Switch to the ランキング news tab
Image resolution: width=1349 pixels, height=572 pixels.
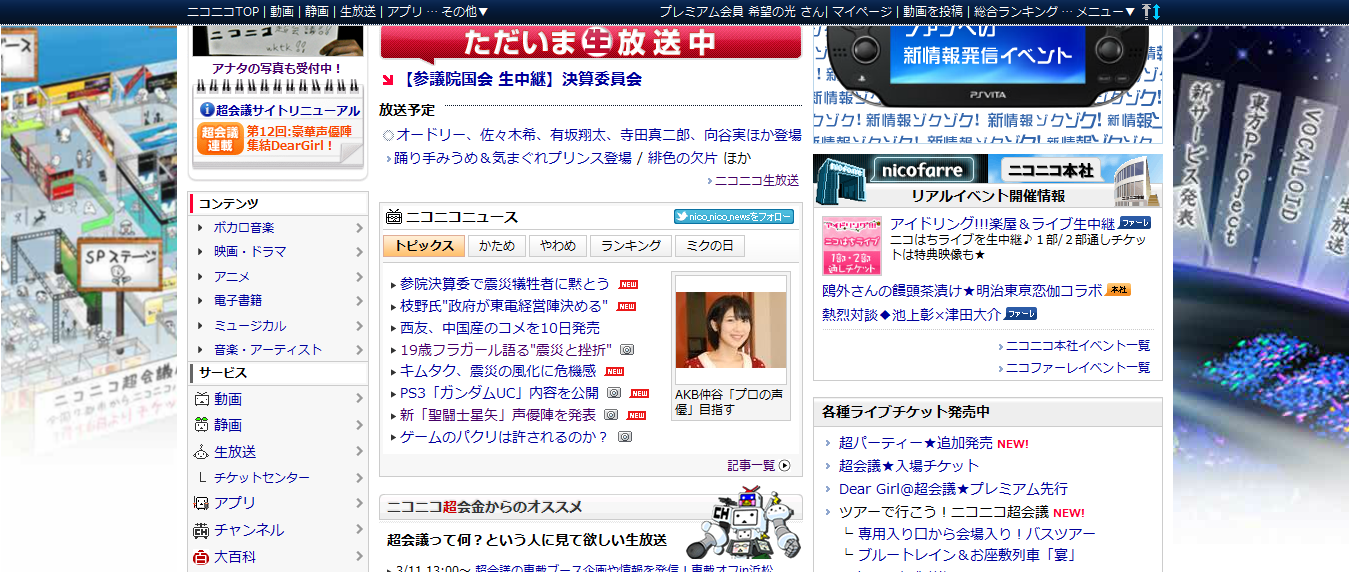631,246
